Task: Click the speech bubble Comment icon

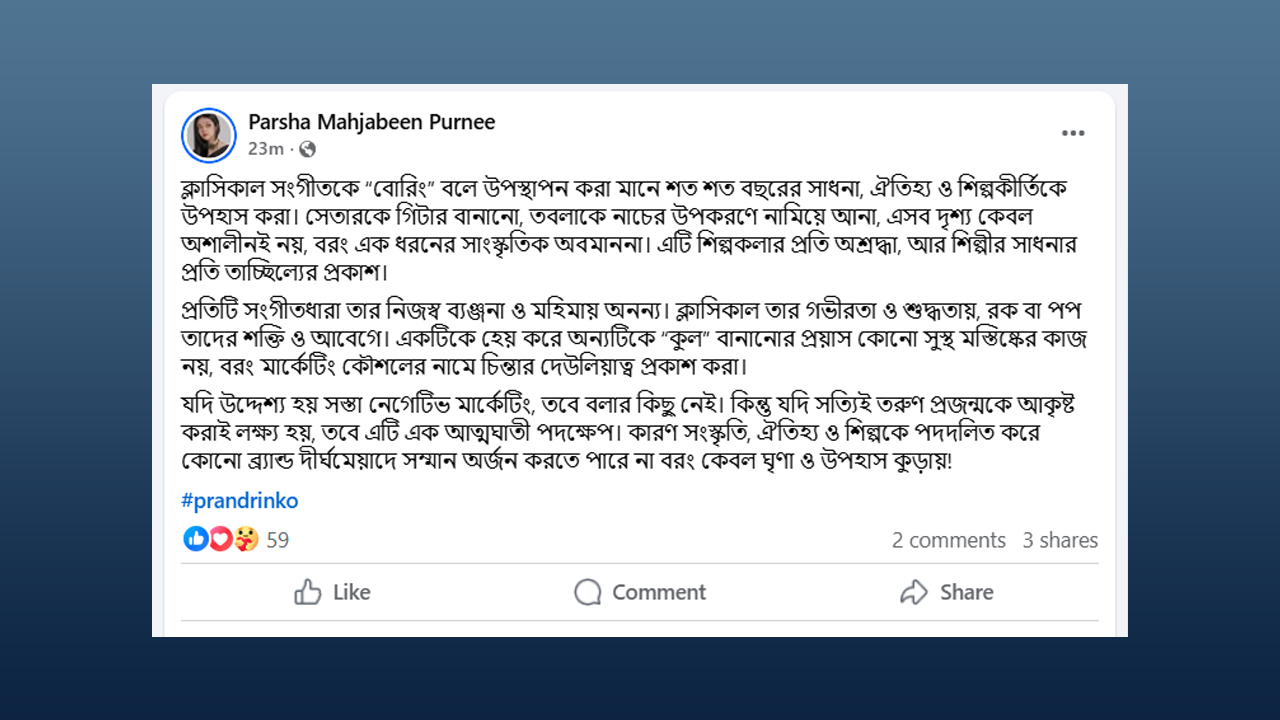Action: [588, 592]
